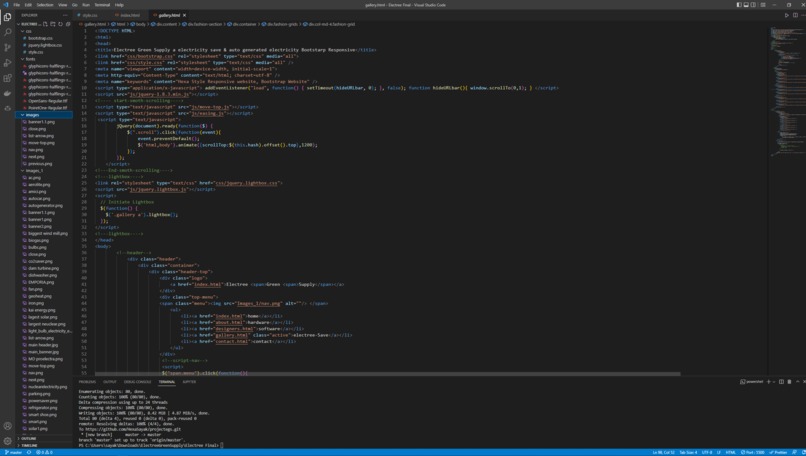Open the Go menu

(75, 5)
